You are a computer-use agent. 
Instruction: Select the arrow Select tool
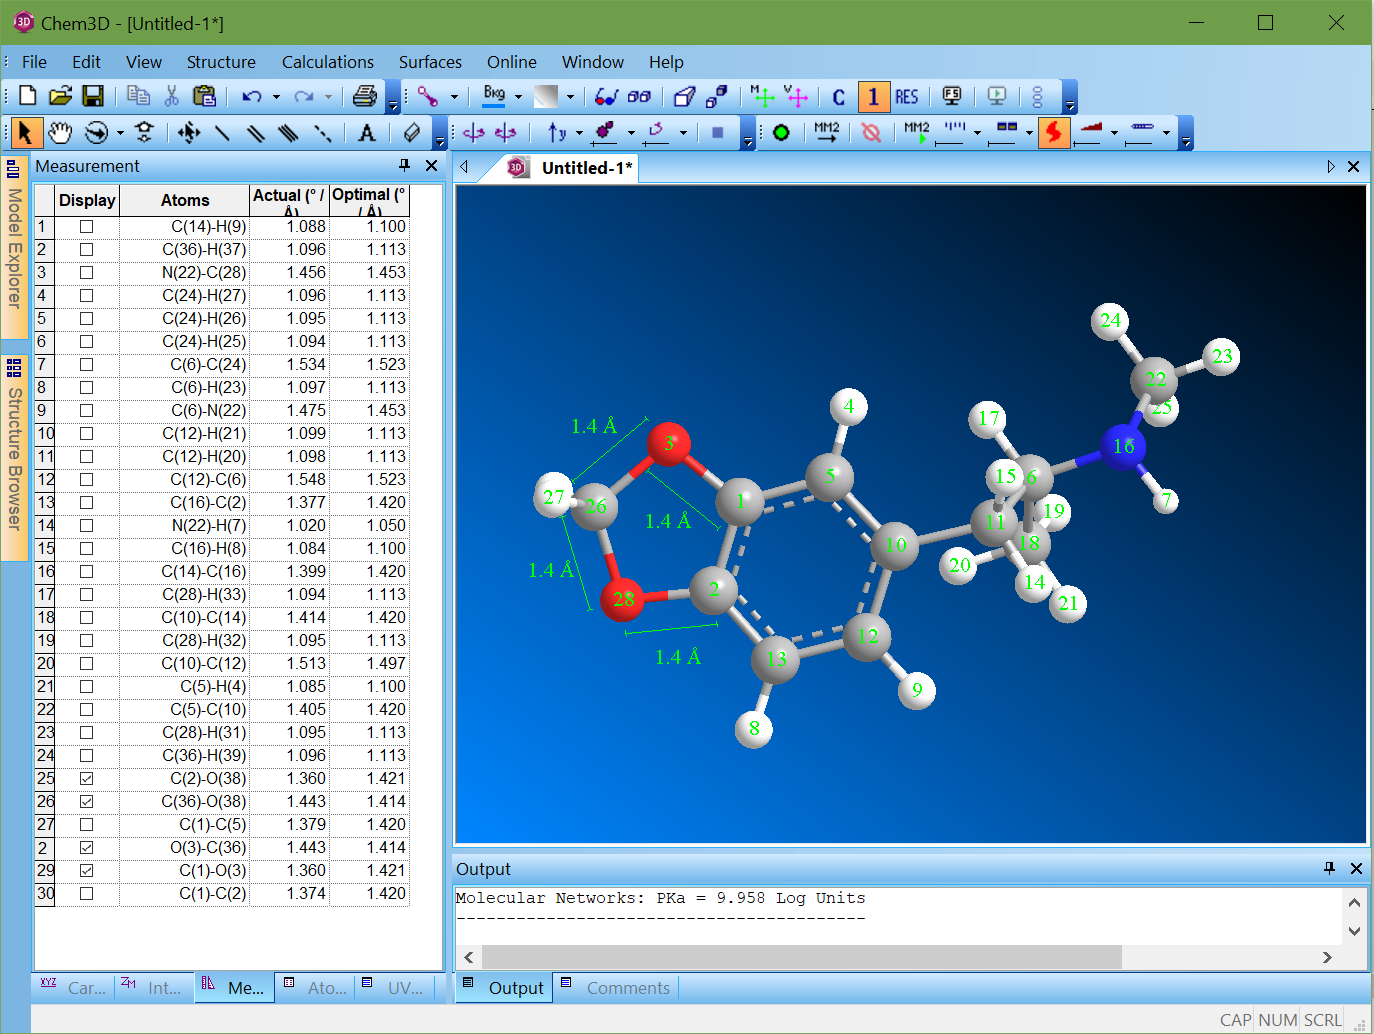25,132
